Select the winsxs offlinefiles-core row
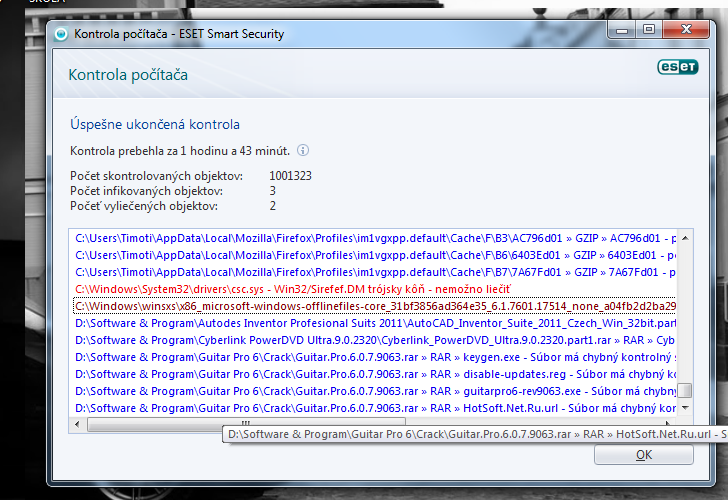Screen dimensions: 728x500 (x=375, y=306)
